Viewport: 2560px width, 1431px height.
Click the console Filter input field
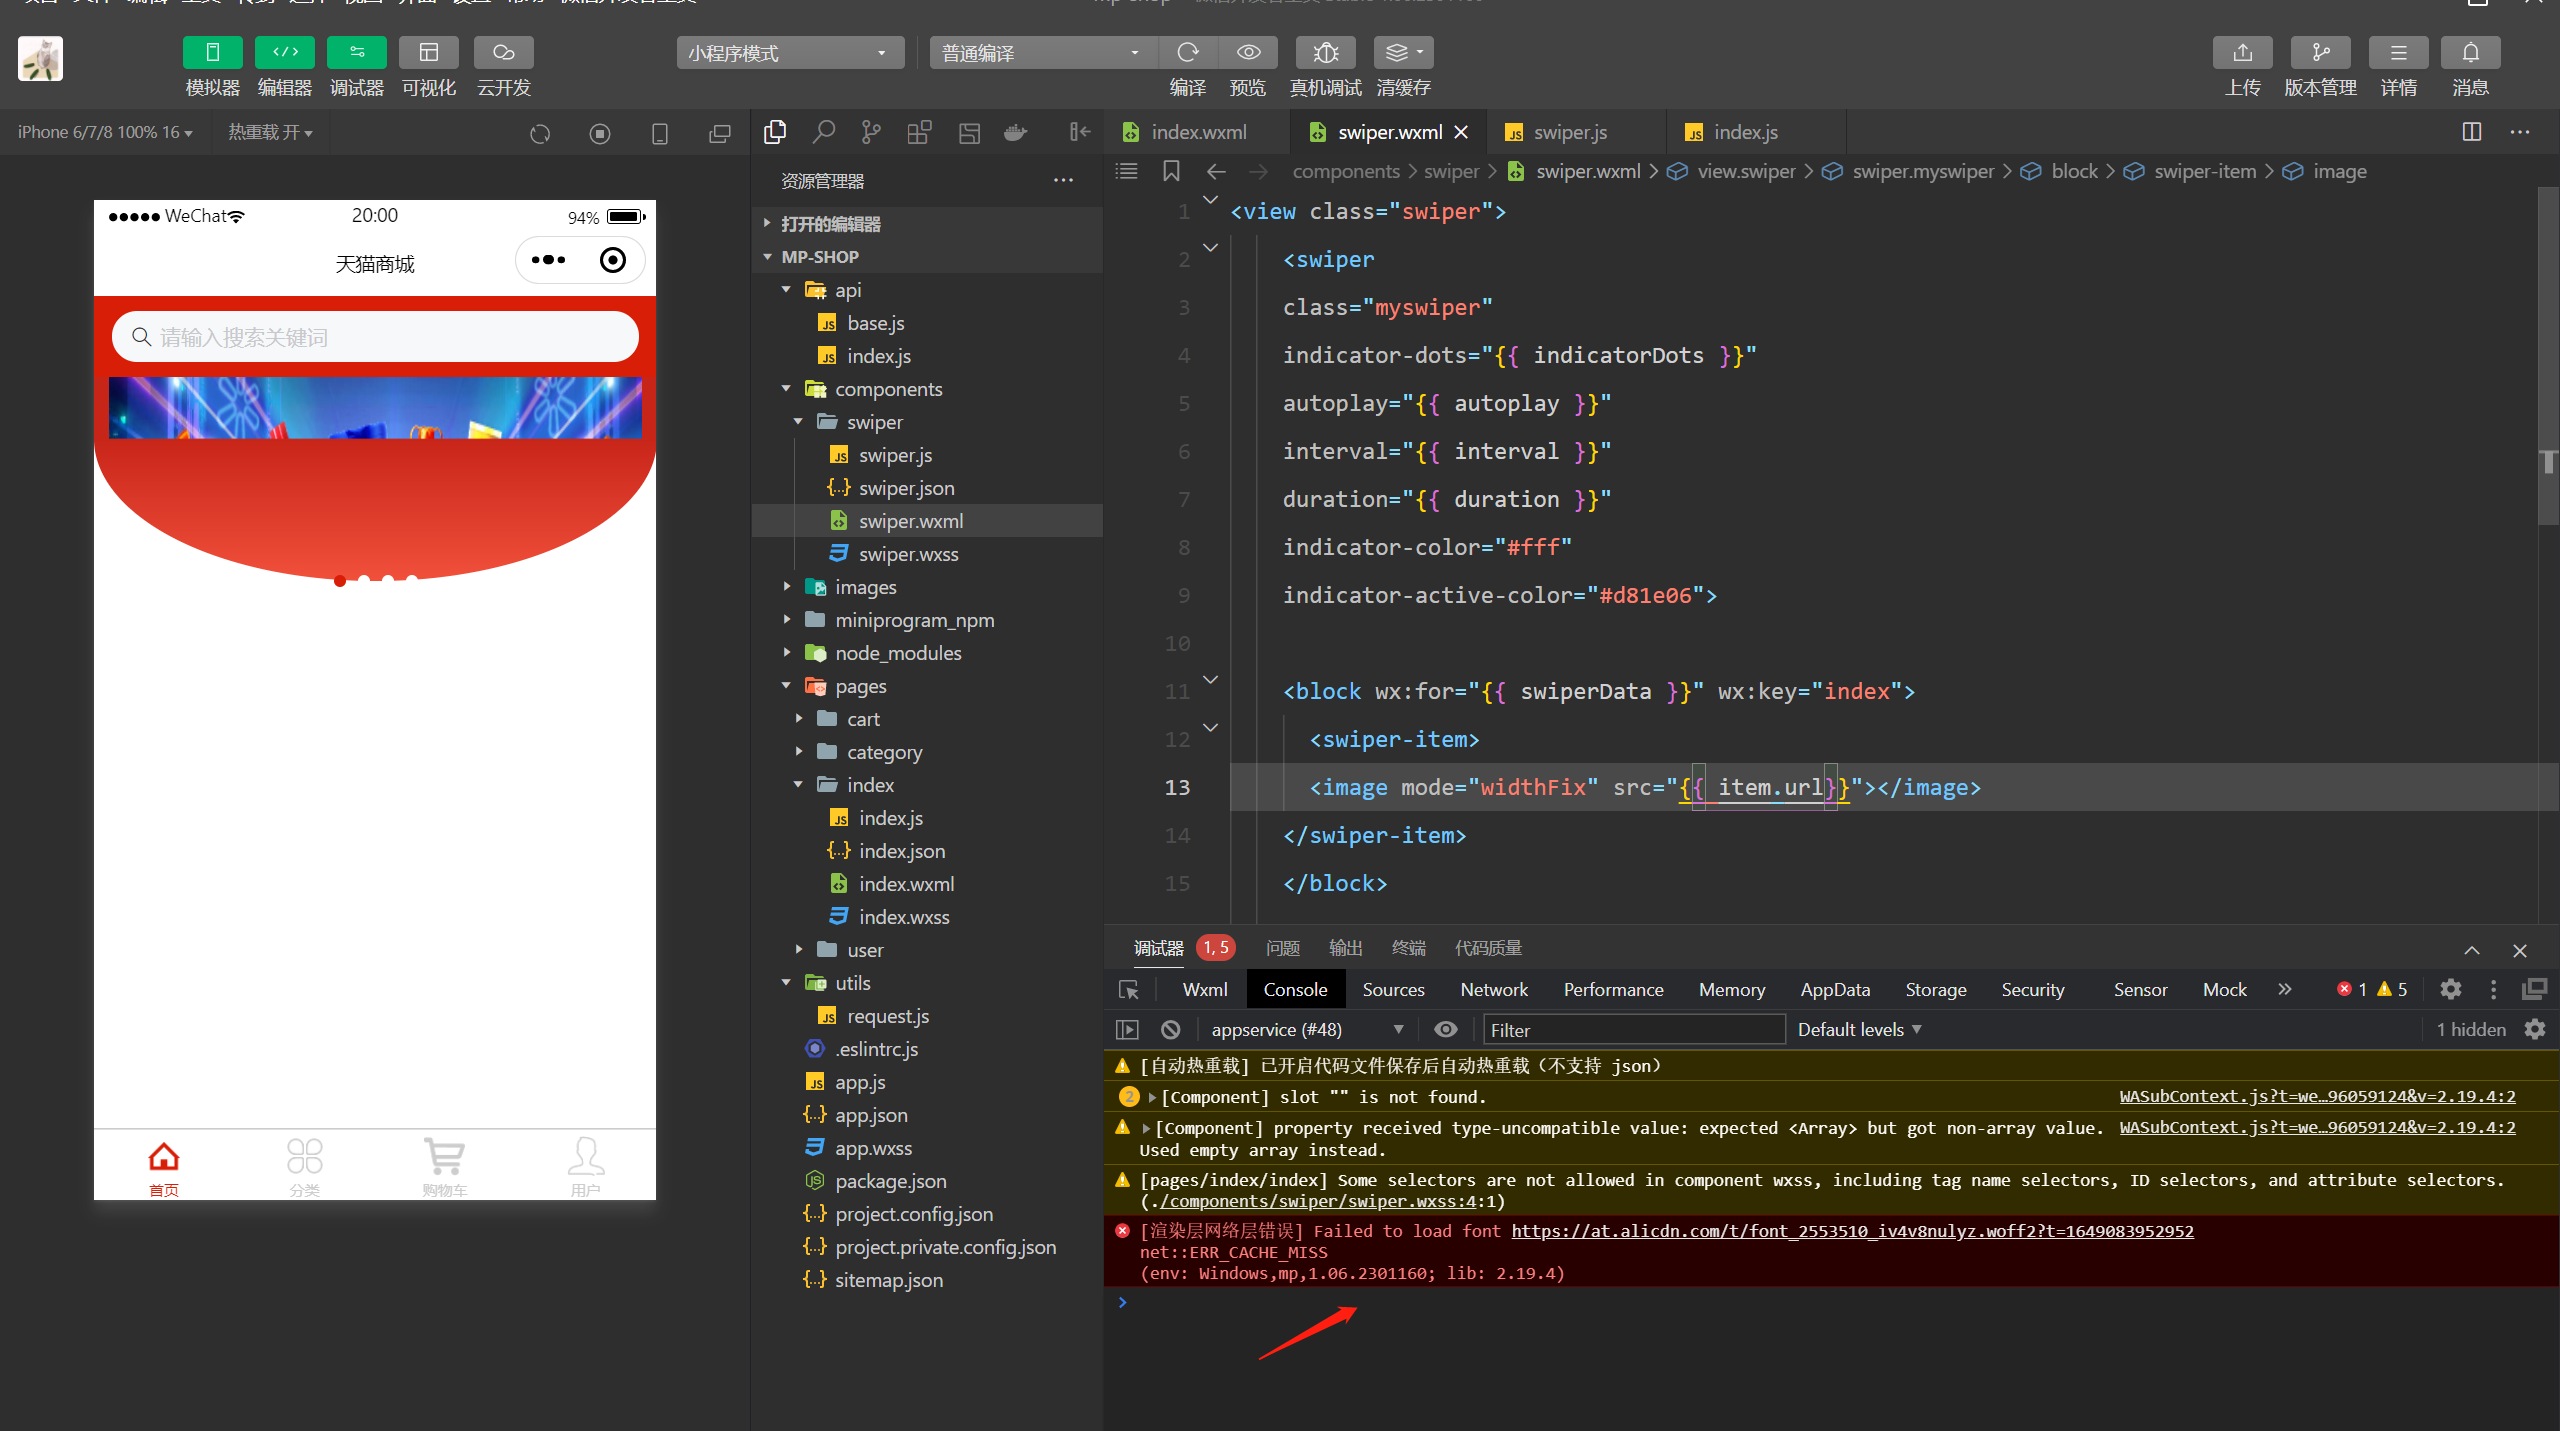coord(1635,1029)
